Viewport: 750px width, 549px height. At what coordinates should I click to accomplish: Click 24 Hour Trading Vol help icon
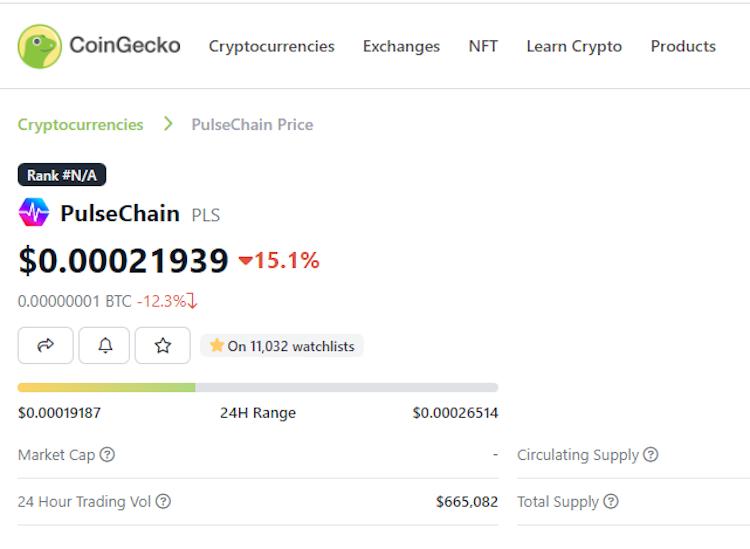point(163,501)
